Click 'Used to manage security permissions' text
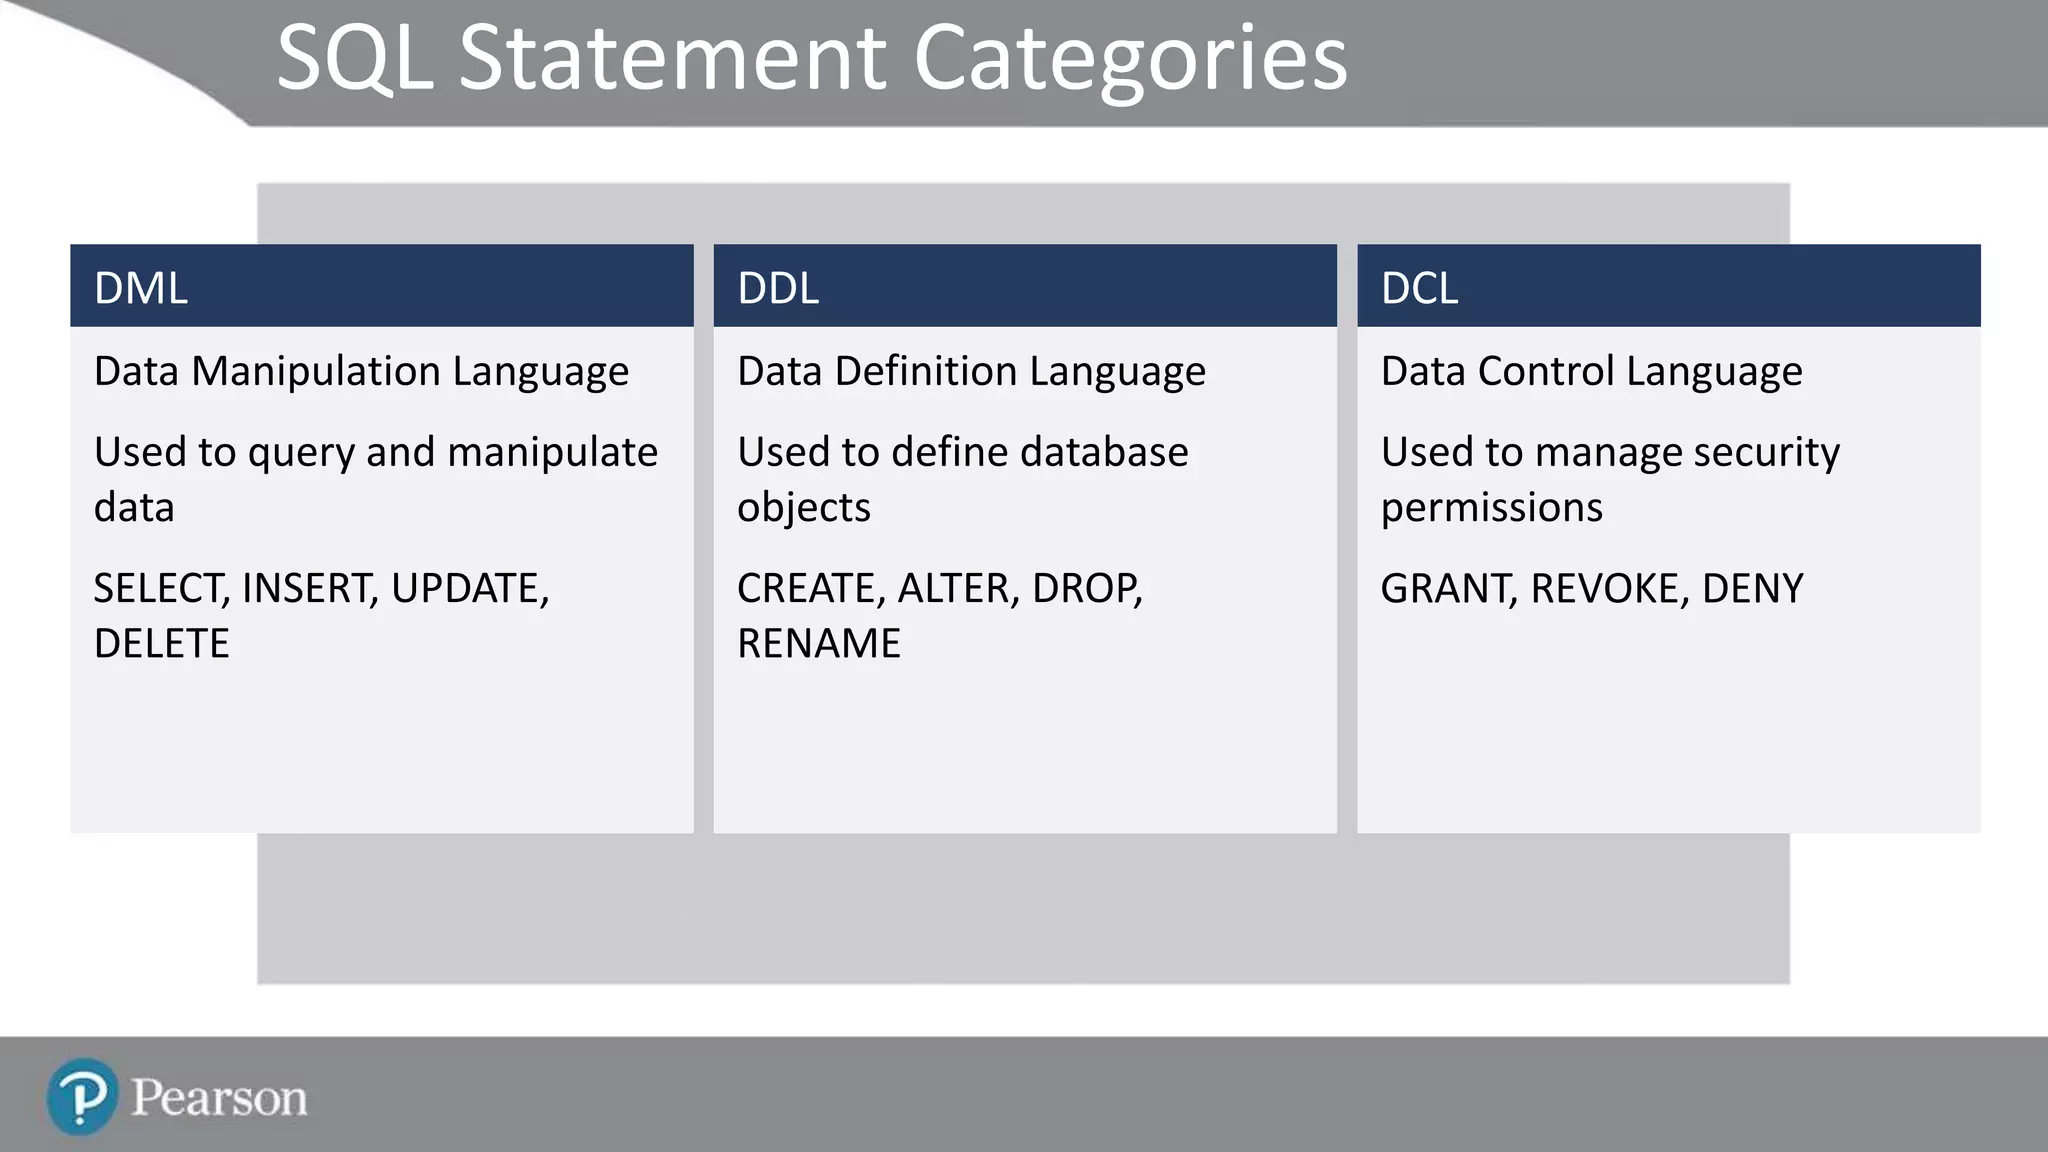 point(1610,479)
